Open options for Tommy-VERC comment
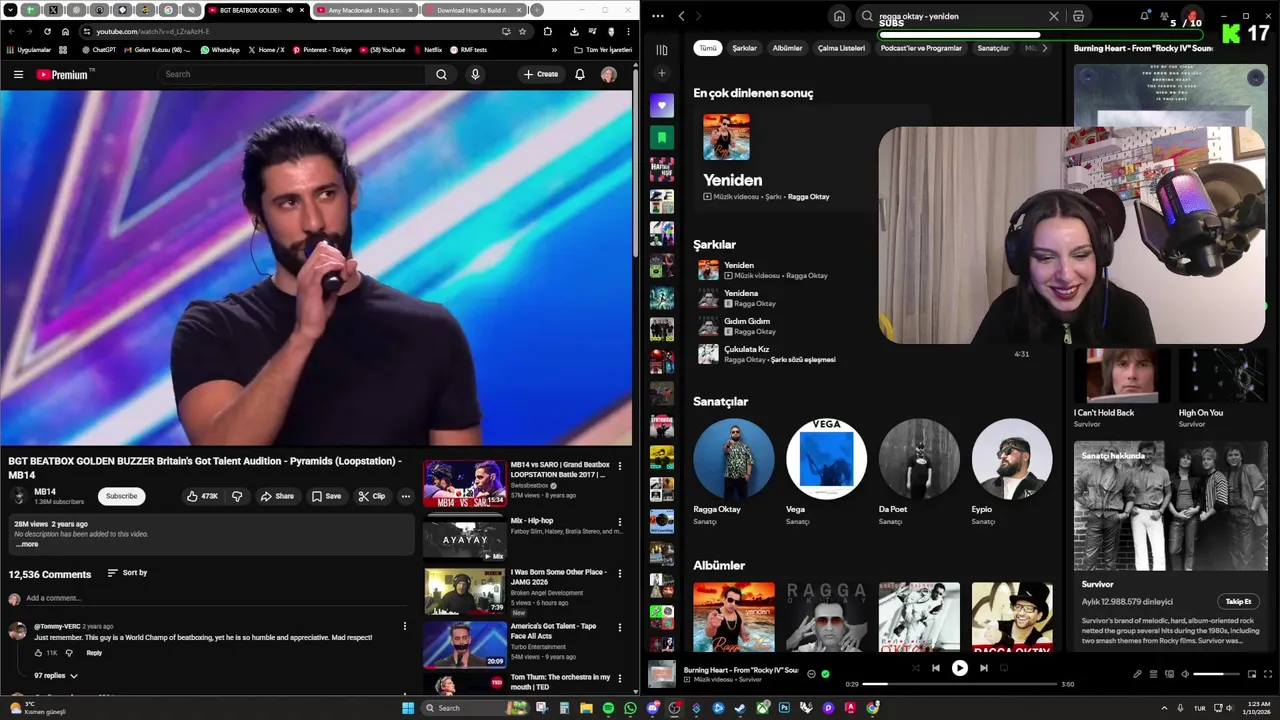Viewport: 1280px width, 720px height. click(405, 627)
